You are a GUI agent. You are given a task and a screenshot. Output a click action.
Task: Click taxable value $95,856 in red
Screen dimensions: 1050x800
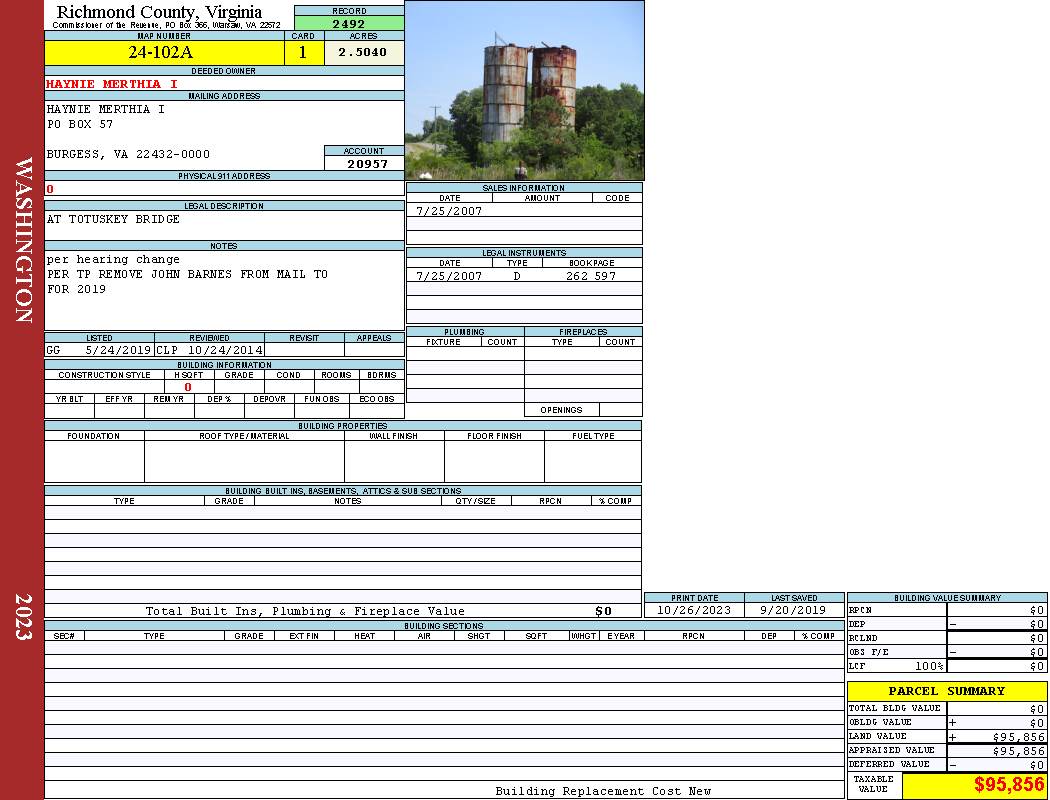pos(1009,784)
